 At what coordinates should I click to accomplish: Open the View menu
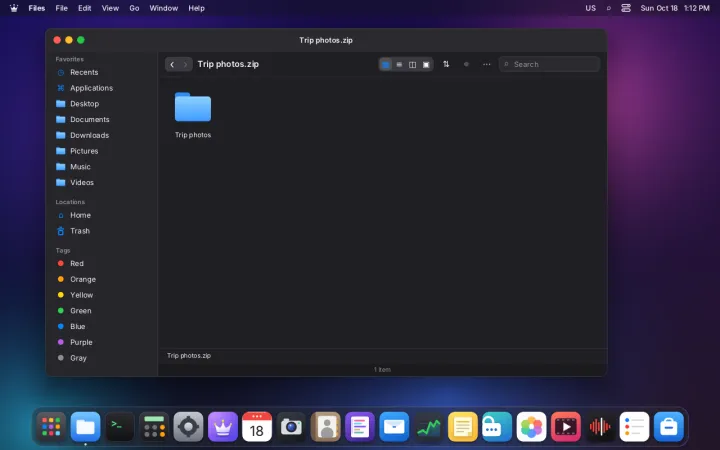[110, 8]
